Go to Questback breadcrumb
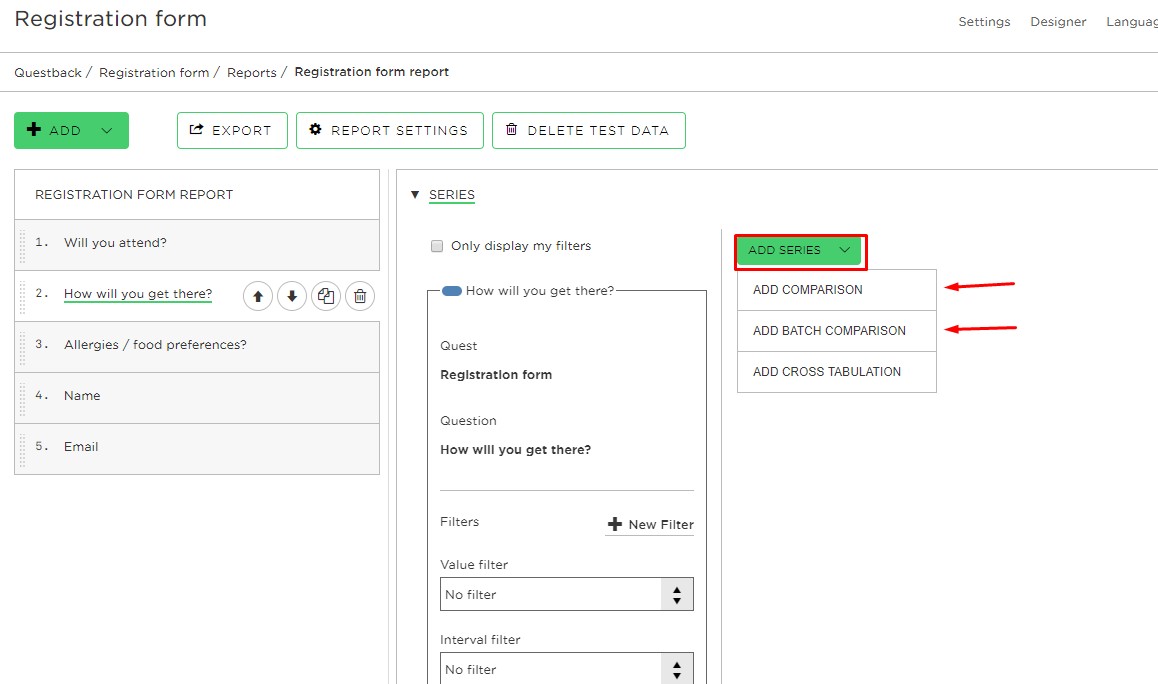 (48, 72)
